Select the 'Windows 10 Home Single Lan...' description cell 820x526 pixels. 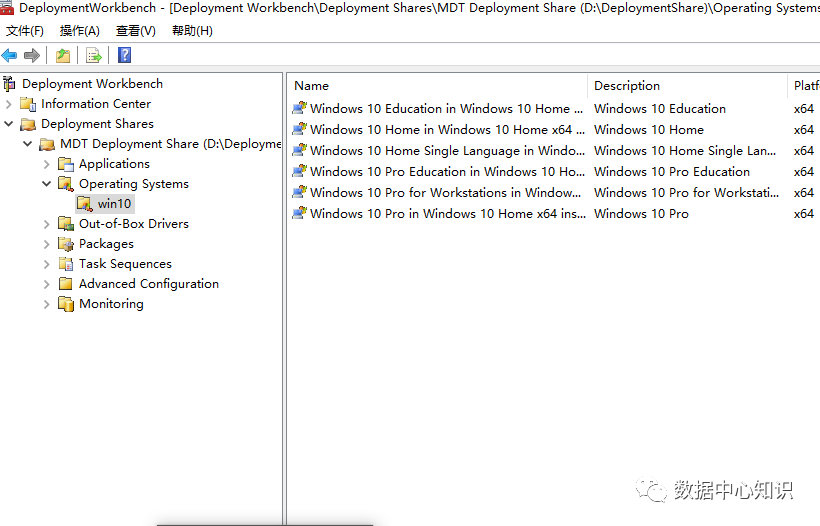[685, 151]
